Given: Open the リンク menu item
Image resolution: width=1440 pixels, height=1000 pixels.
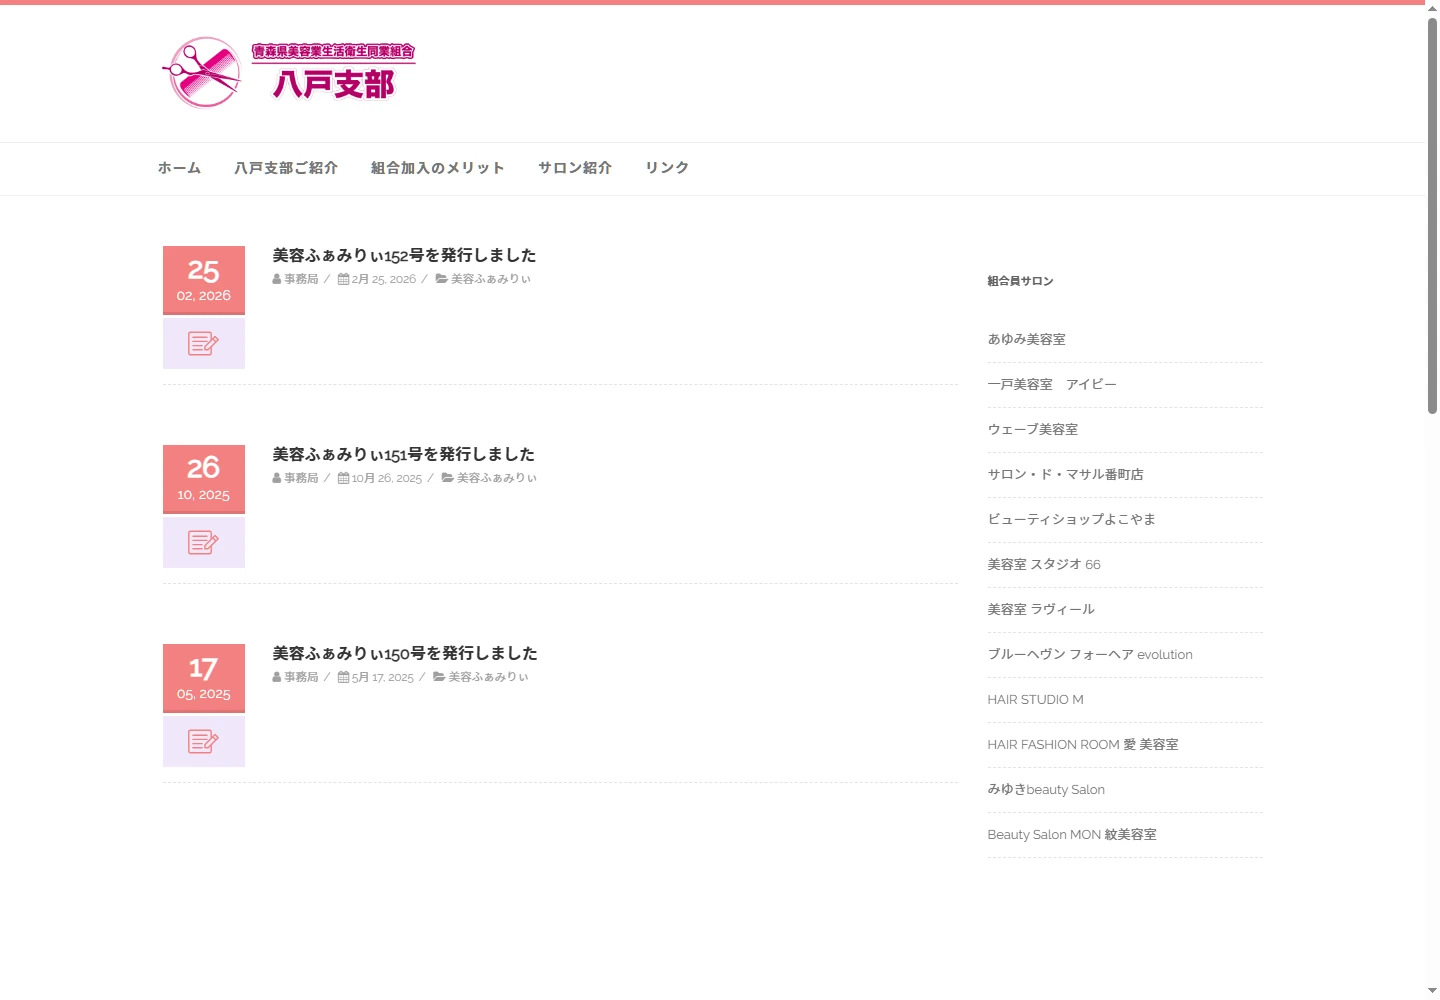Looking at the screenshot, I should tap(667, 168).
